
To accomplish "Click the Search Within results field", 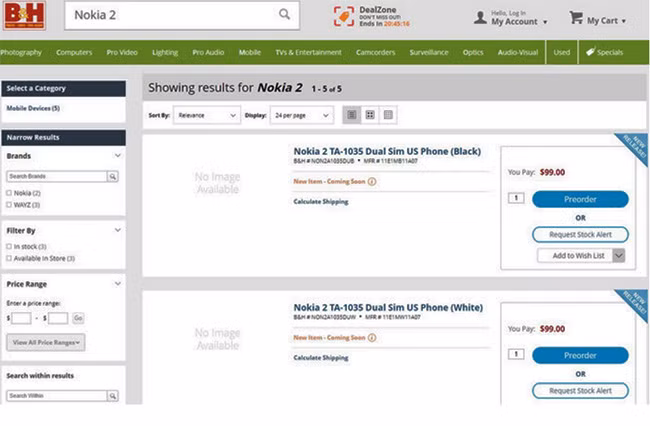I will tap(57, 396).
